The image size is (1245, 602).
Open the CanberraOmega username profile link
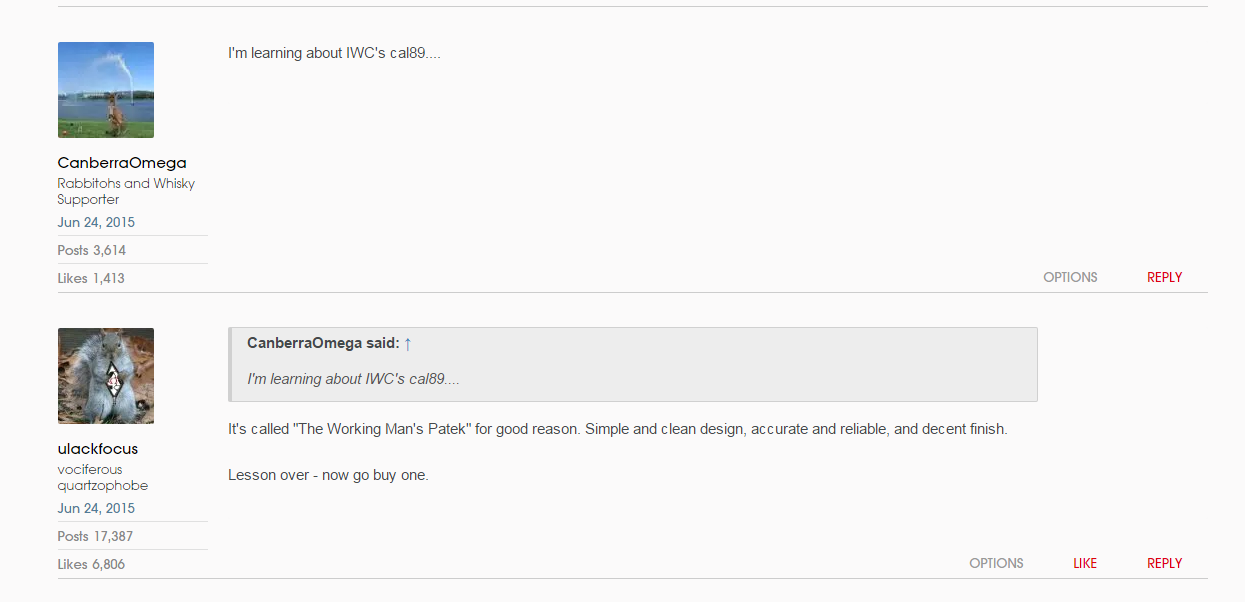(122, 163)
